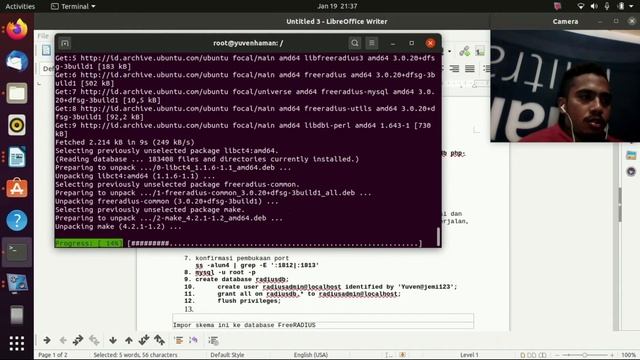
Task: Open the Help icon in dock
Action: coord(17,220)
